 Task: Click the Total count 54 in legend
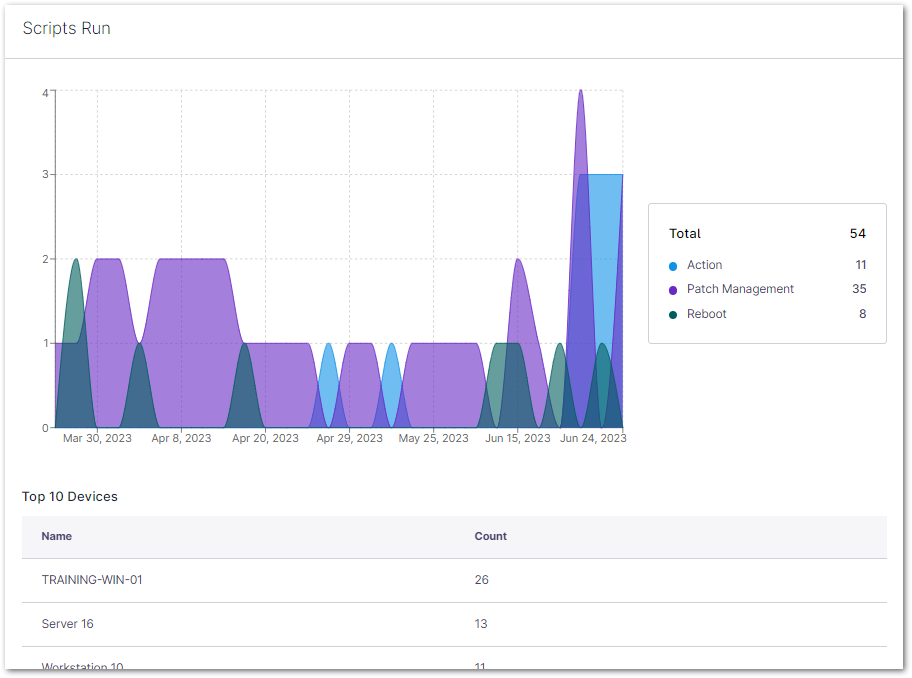(x=857, y=234)
